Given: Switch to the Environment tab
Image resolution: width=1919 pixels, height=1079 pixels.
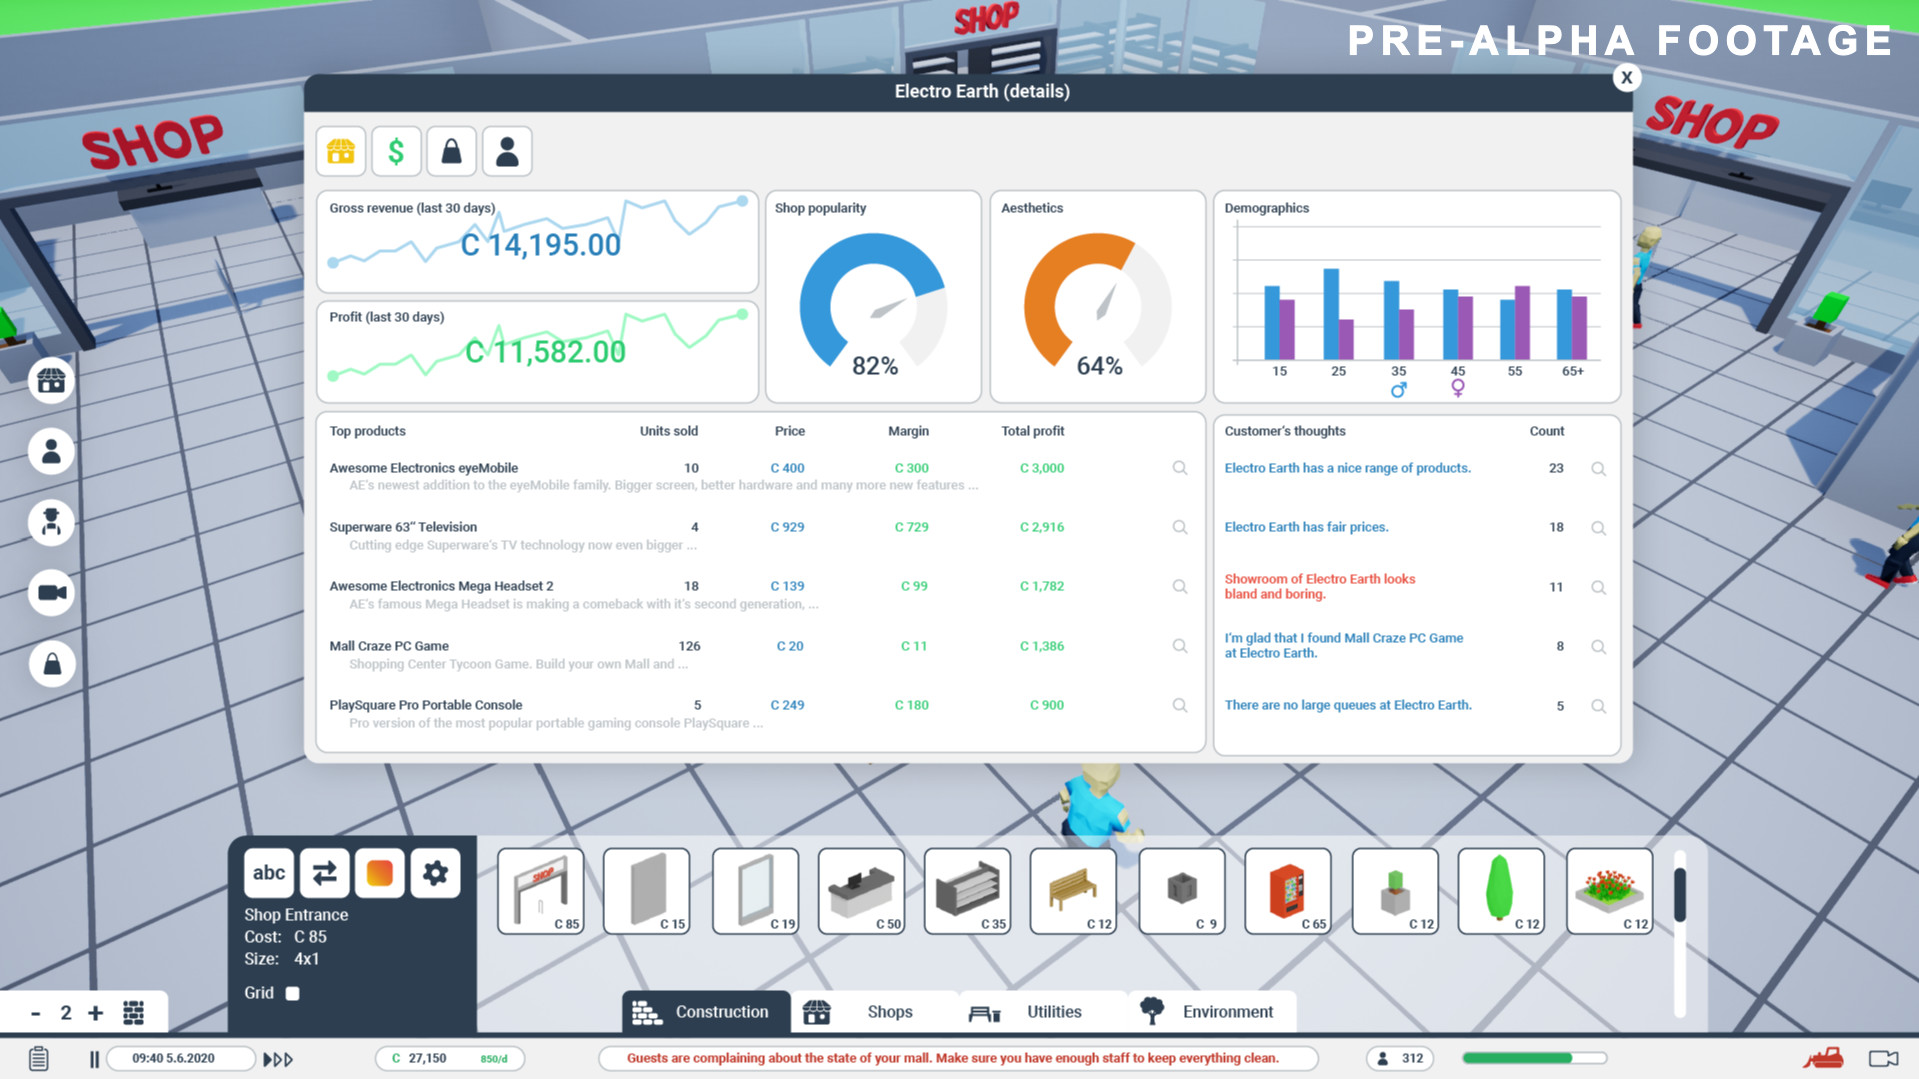Looking at the screenshot, I should click(1211, 1012).
